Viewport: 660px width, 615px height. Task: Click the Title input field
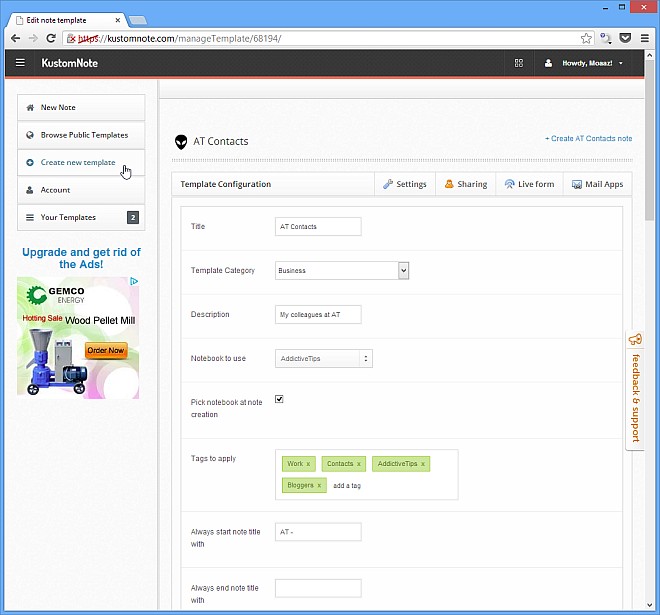(318, 226)
